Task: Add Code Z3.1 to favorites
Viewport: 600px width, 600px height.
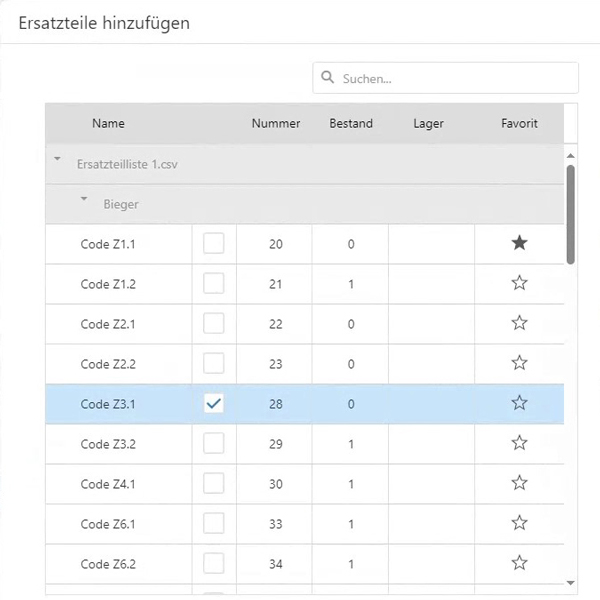Action: pos(519,403)
